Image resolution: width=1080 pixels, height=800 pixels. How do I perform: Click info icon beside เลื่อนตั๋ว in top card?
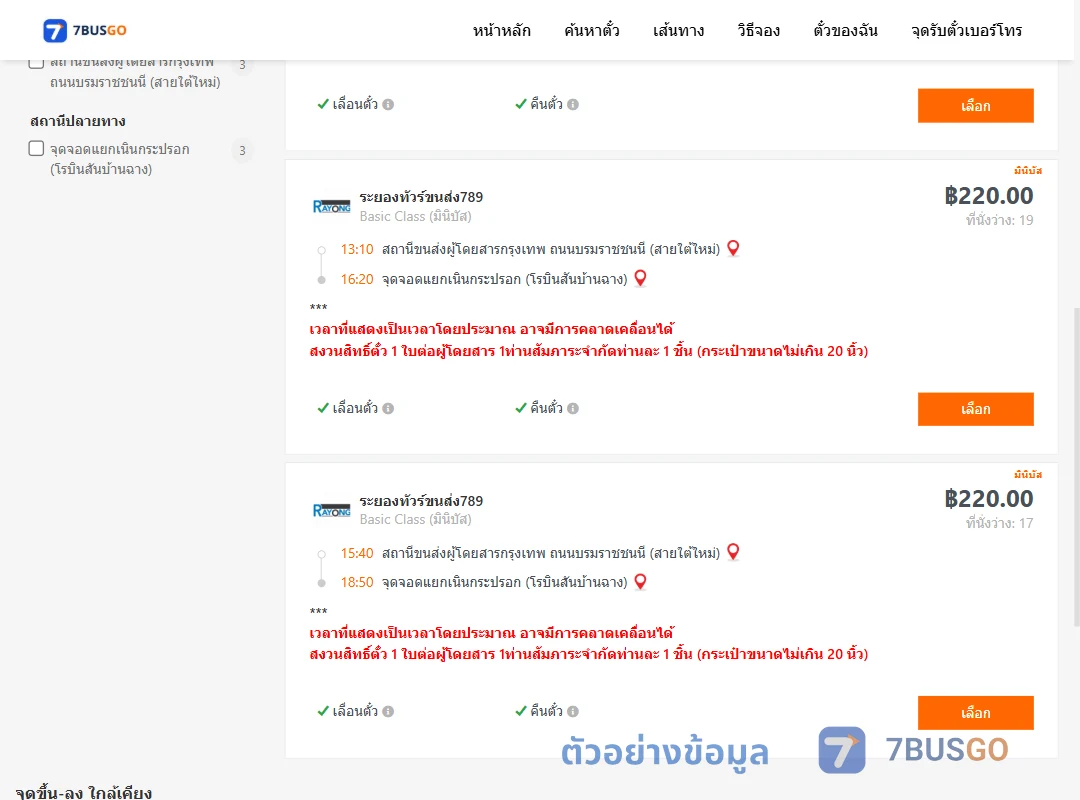(388, 105)
